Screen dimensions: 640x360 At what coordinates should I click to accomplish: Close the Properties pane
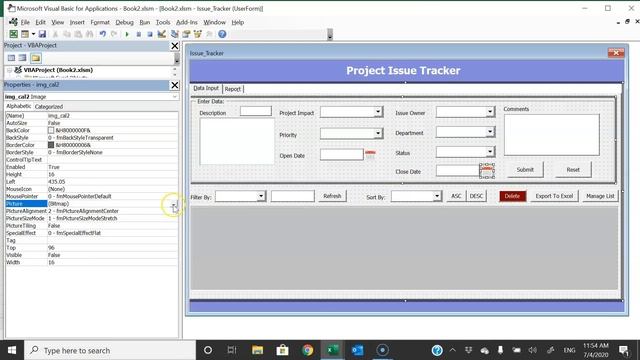click(x=175, y=85)
